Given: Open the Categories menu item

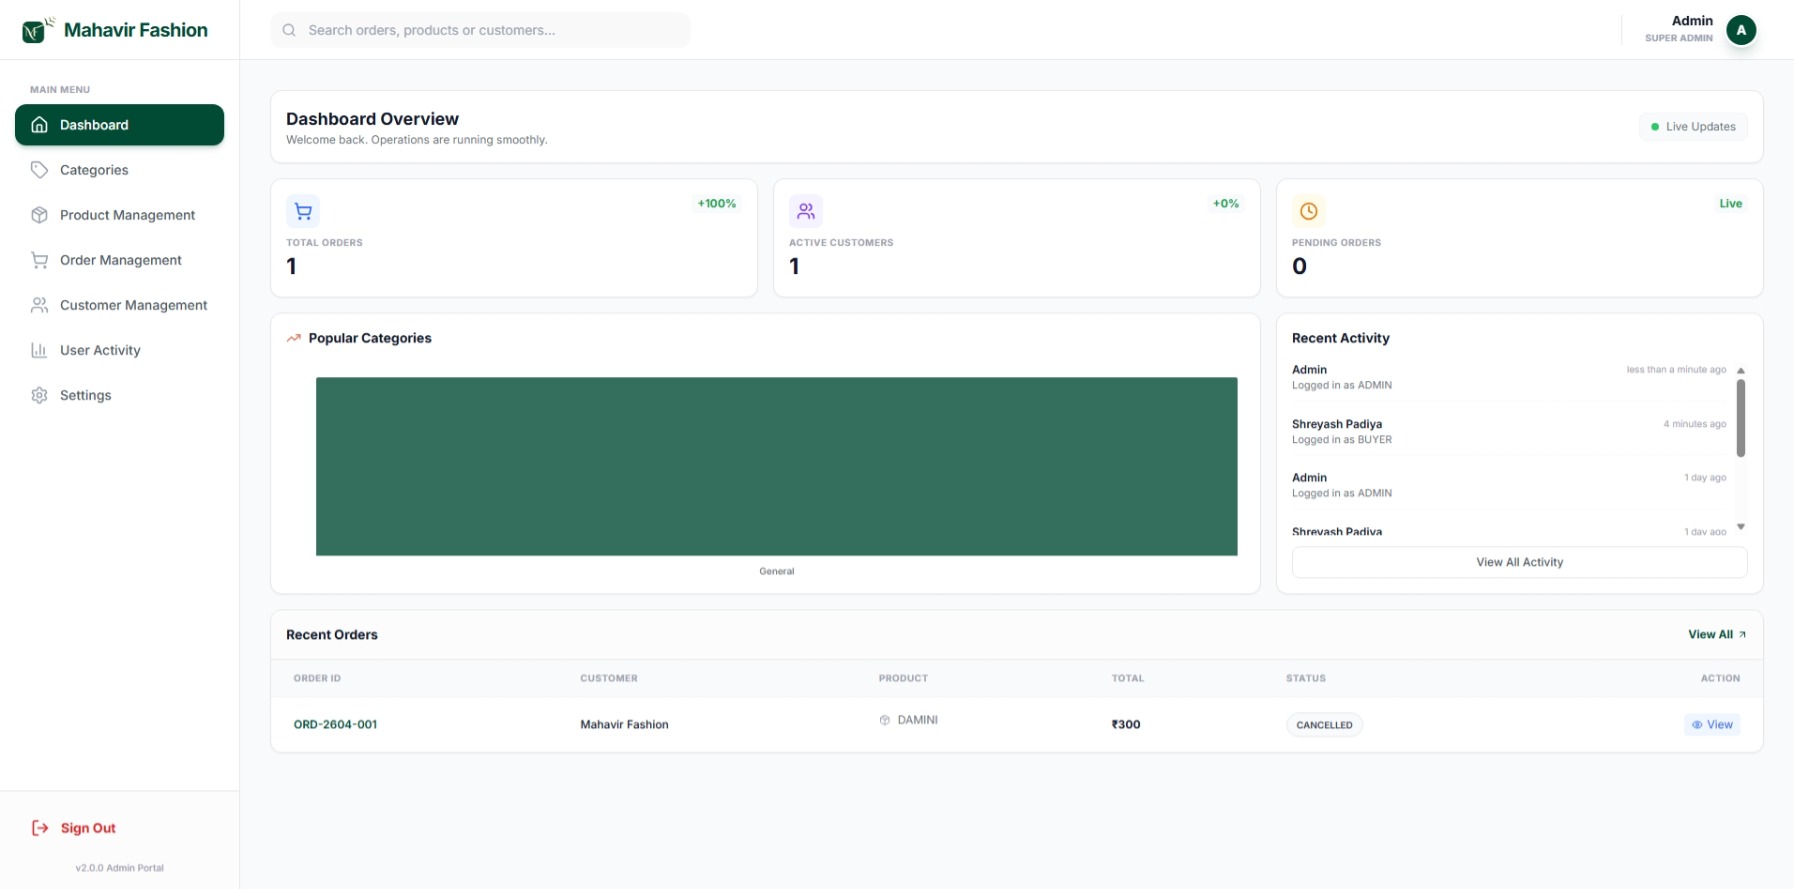Looking at the screenshot, I should pos(94,170).
